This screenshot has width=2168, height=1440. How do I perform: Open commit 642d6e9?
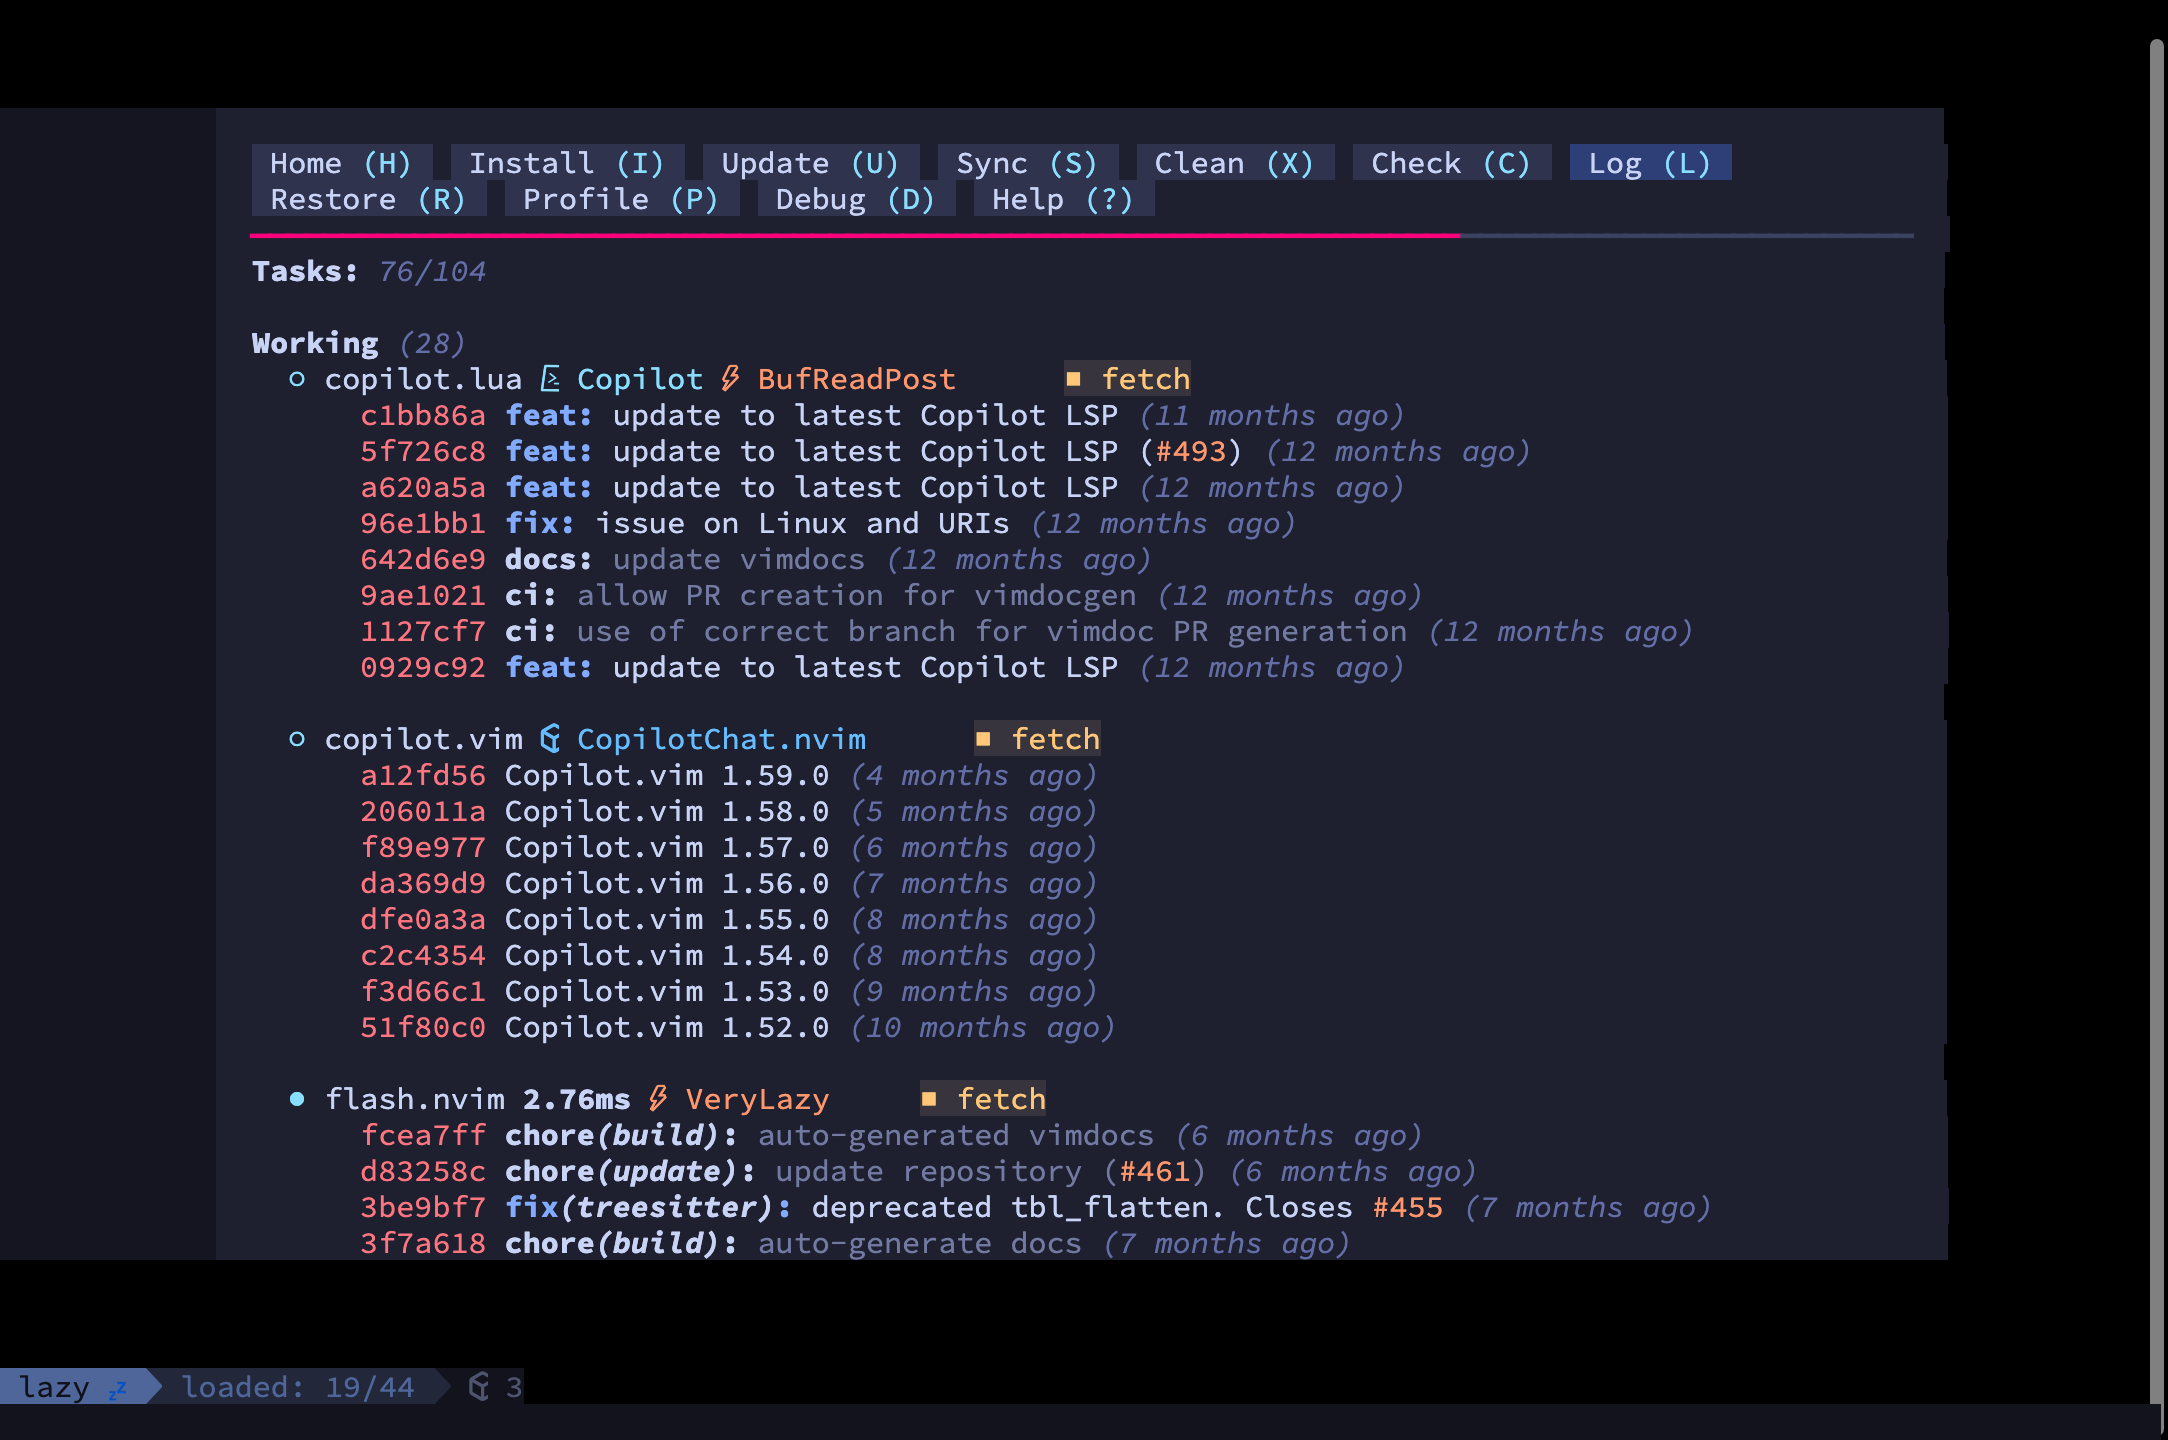pyautogui.click(x=423, y=559)
